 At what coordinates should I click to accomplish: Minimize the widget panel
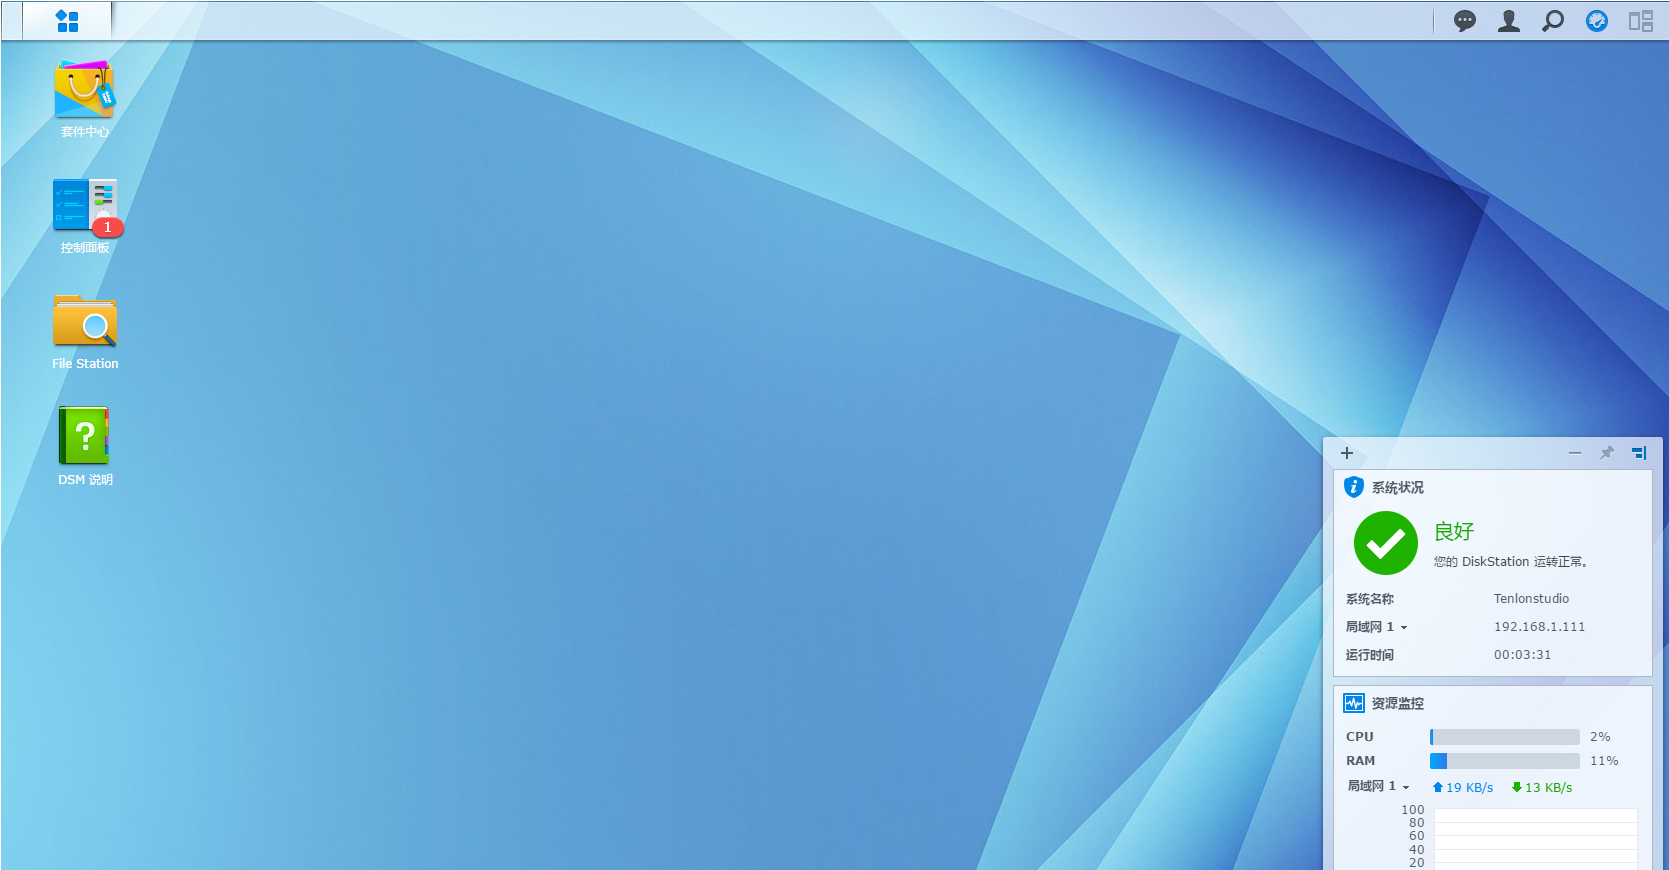1574,453
